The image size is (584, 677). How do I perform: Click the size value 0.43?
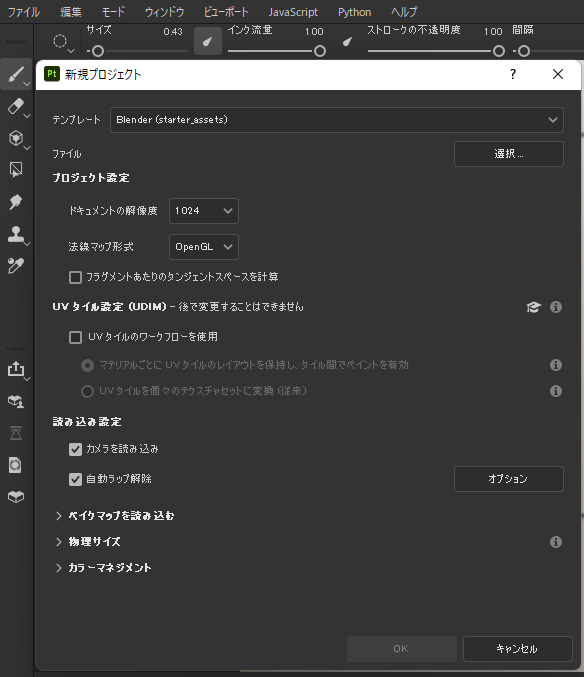pos(173,32)
